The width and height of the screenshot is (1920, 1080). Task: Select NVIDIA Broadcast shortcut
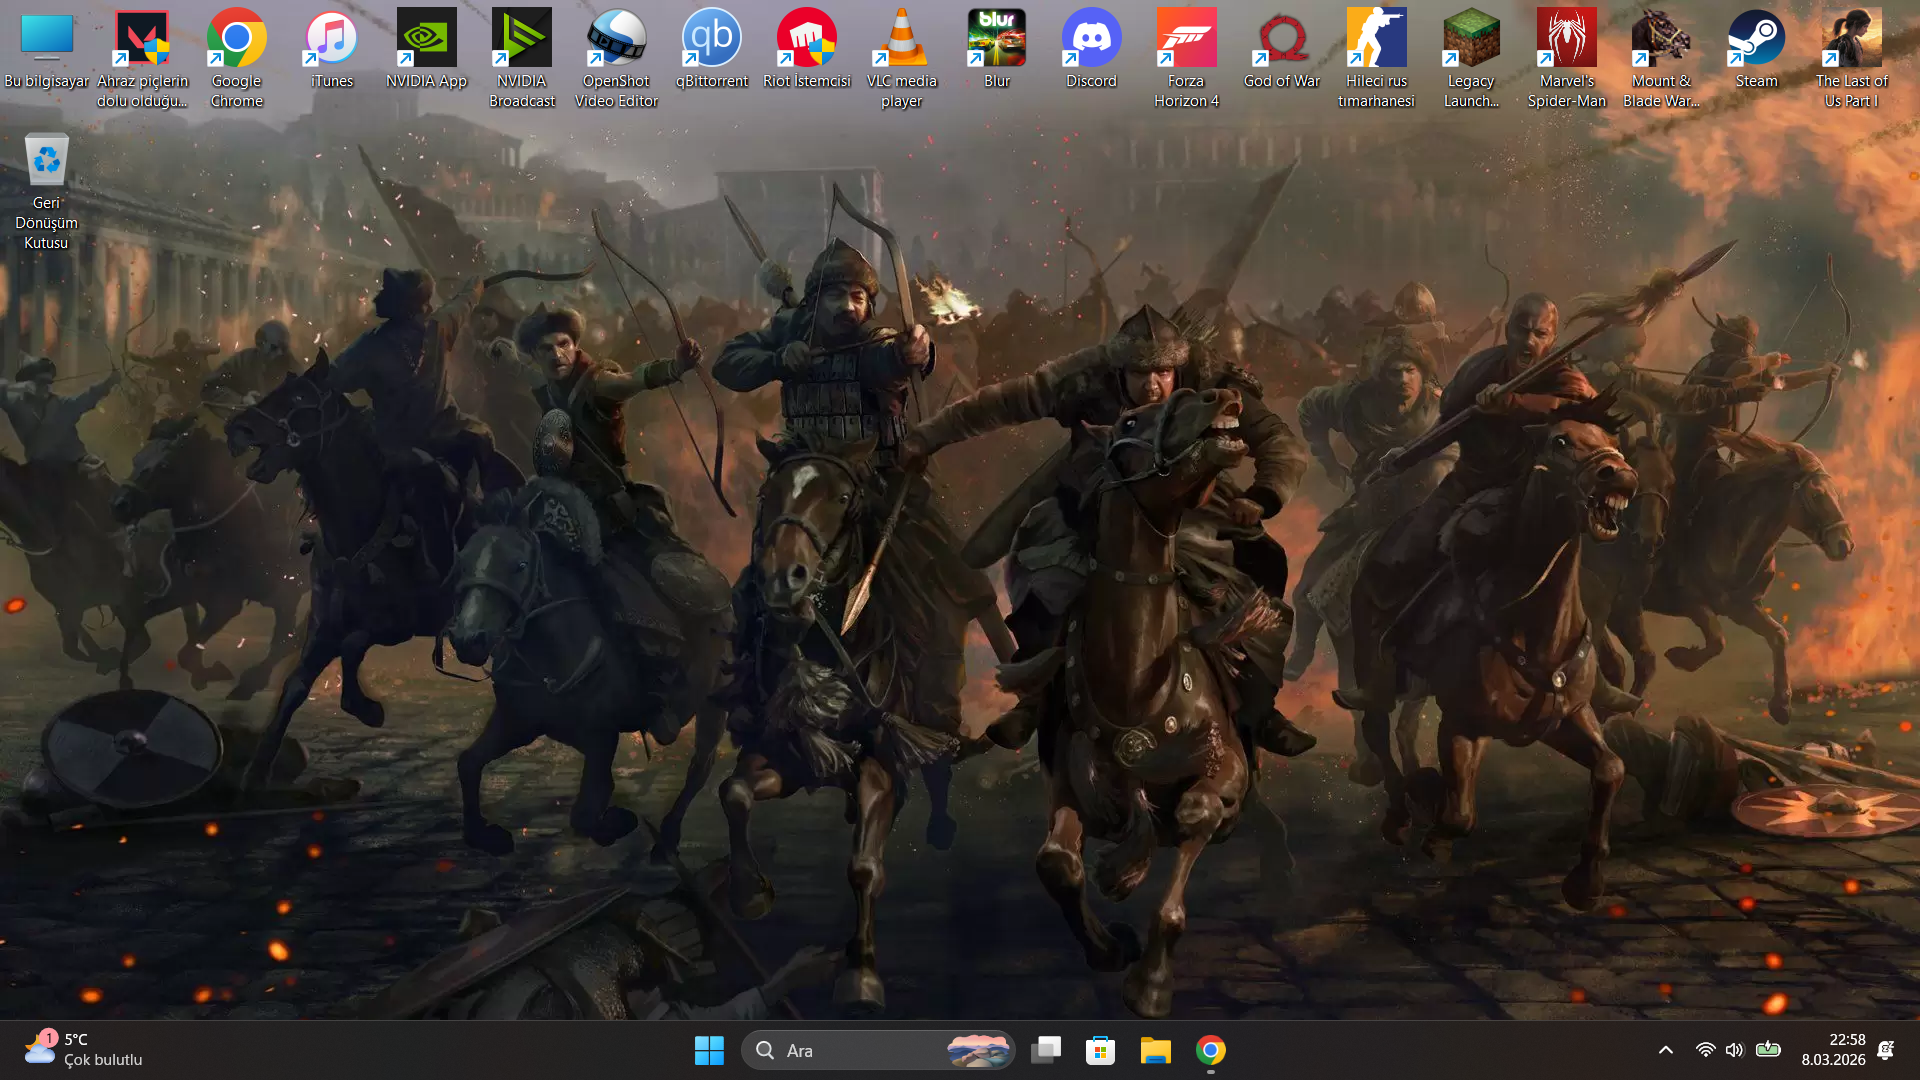(522, 58)
